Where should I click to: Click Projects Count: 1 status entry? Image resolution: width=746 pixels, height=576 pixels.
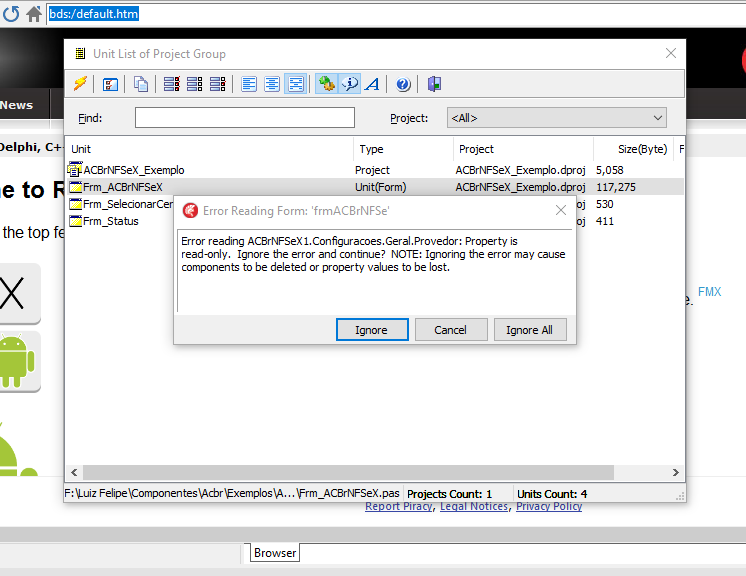pos(449,494)
